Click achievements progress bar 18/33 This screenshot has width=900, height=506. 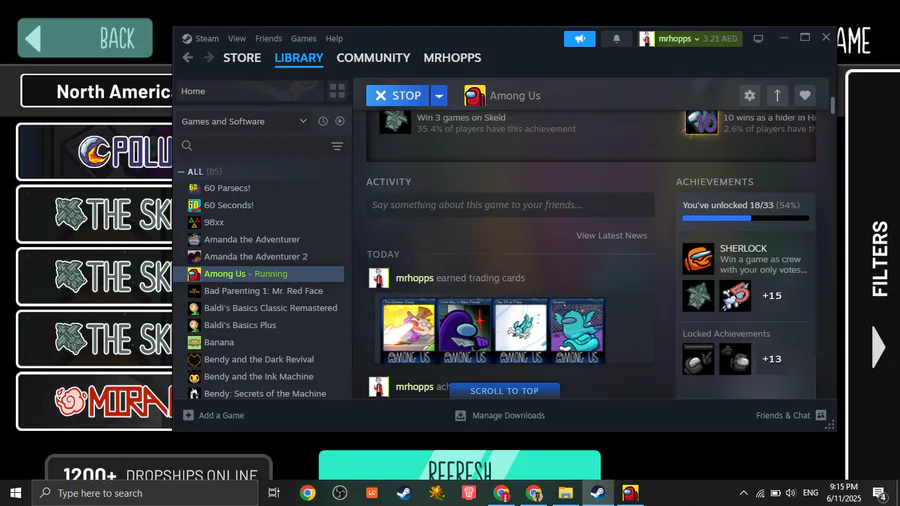pos(745,218)
